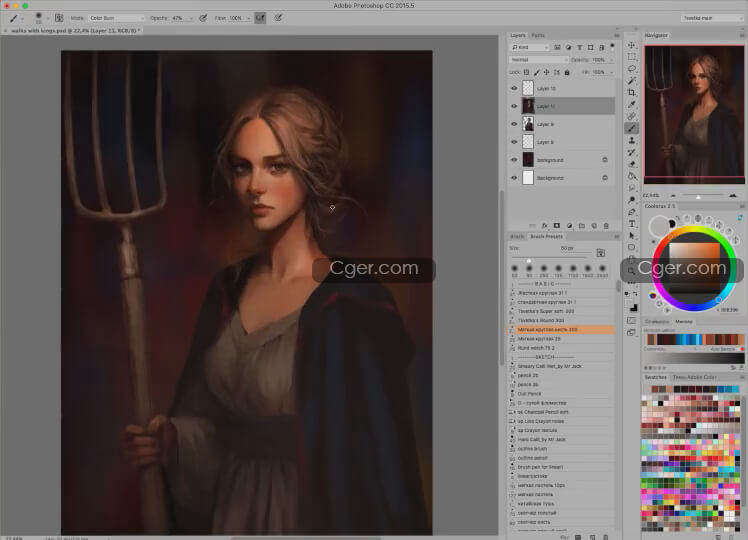
Task: Hide Layer 10 with its eye icon
Action: coord(514,88)
